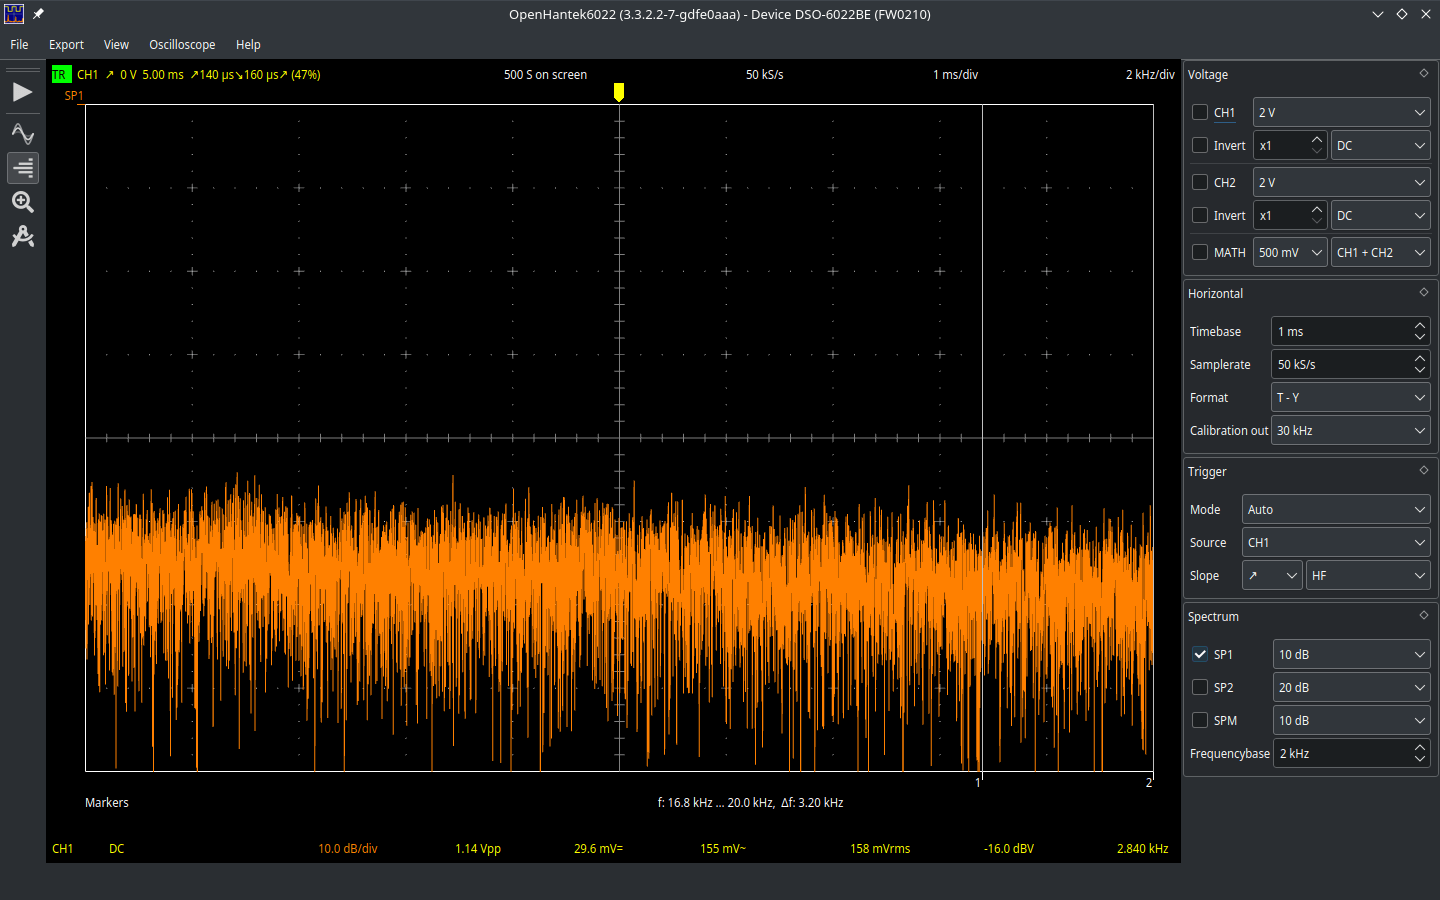The width and height of the screenshot is (1440, 900).
Task: Open the Help menu
Action: coord(248,44)
